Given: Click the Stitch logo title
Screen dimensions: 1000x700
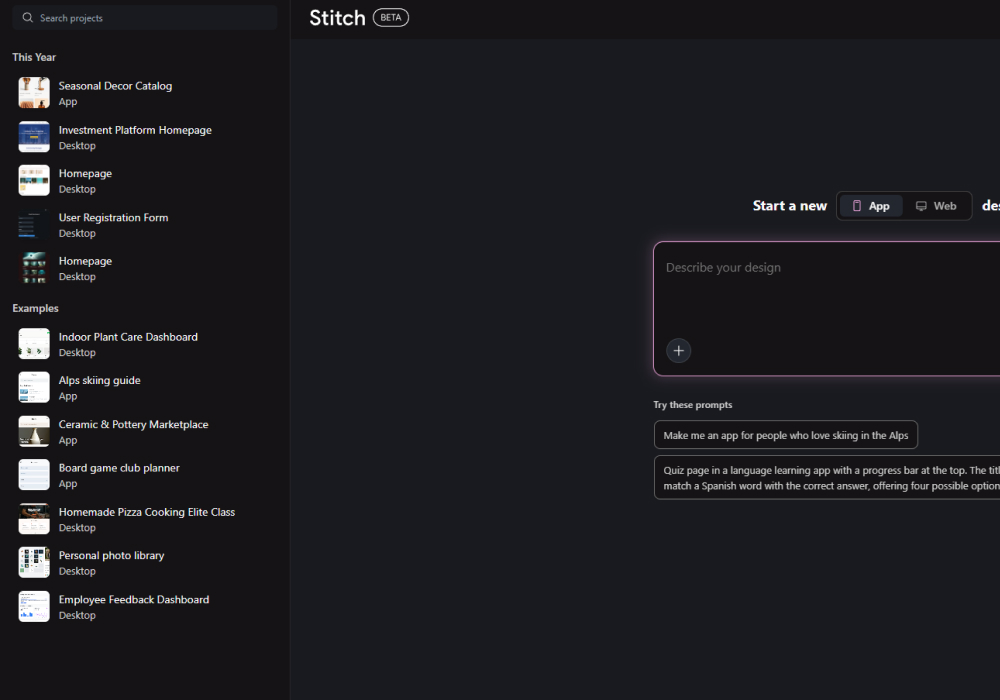Looking at the screenshot, I should pyautogui.click(x=337, y=18).
